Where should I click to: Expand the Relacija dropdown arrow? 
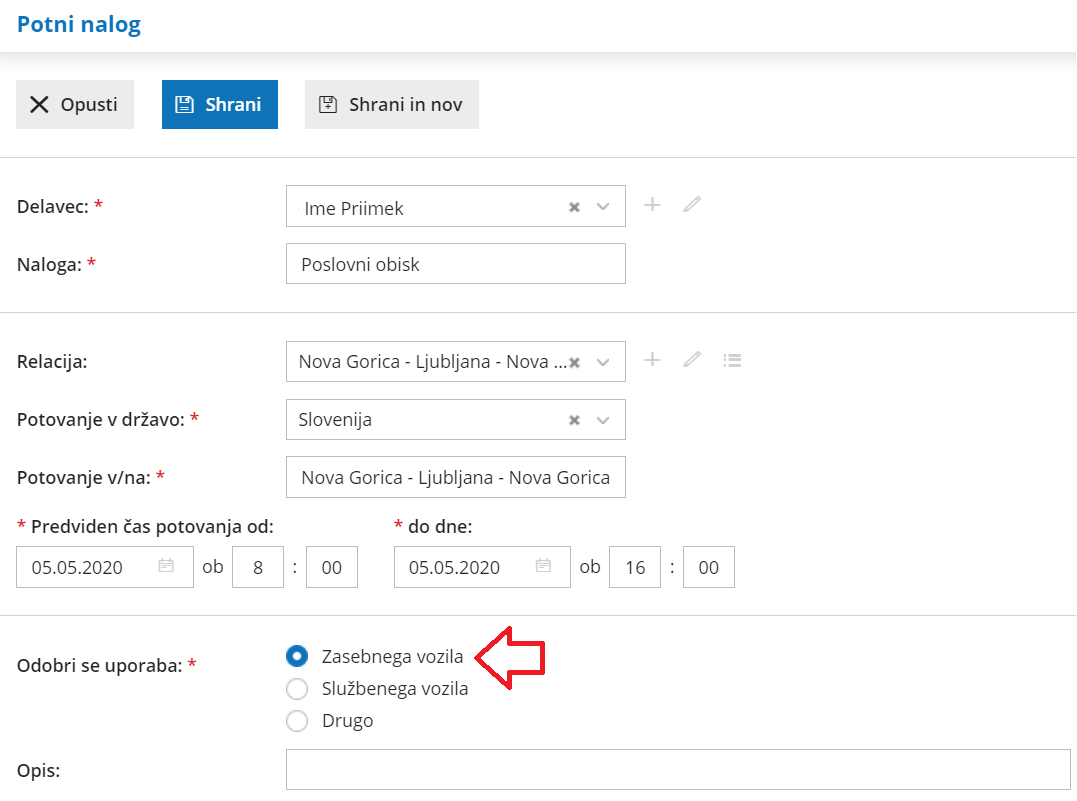pos(603,362)
